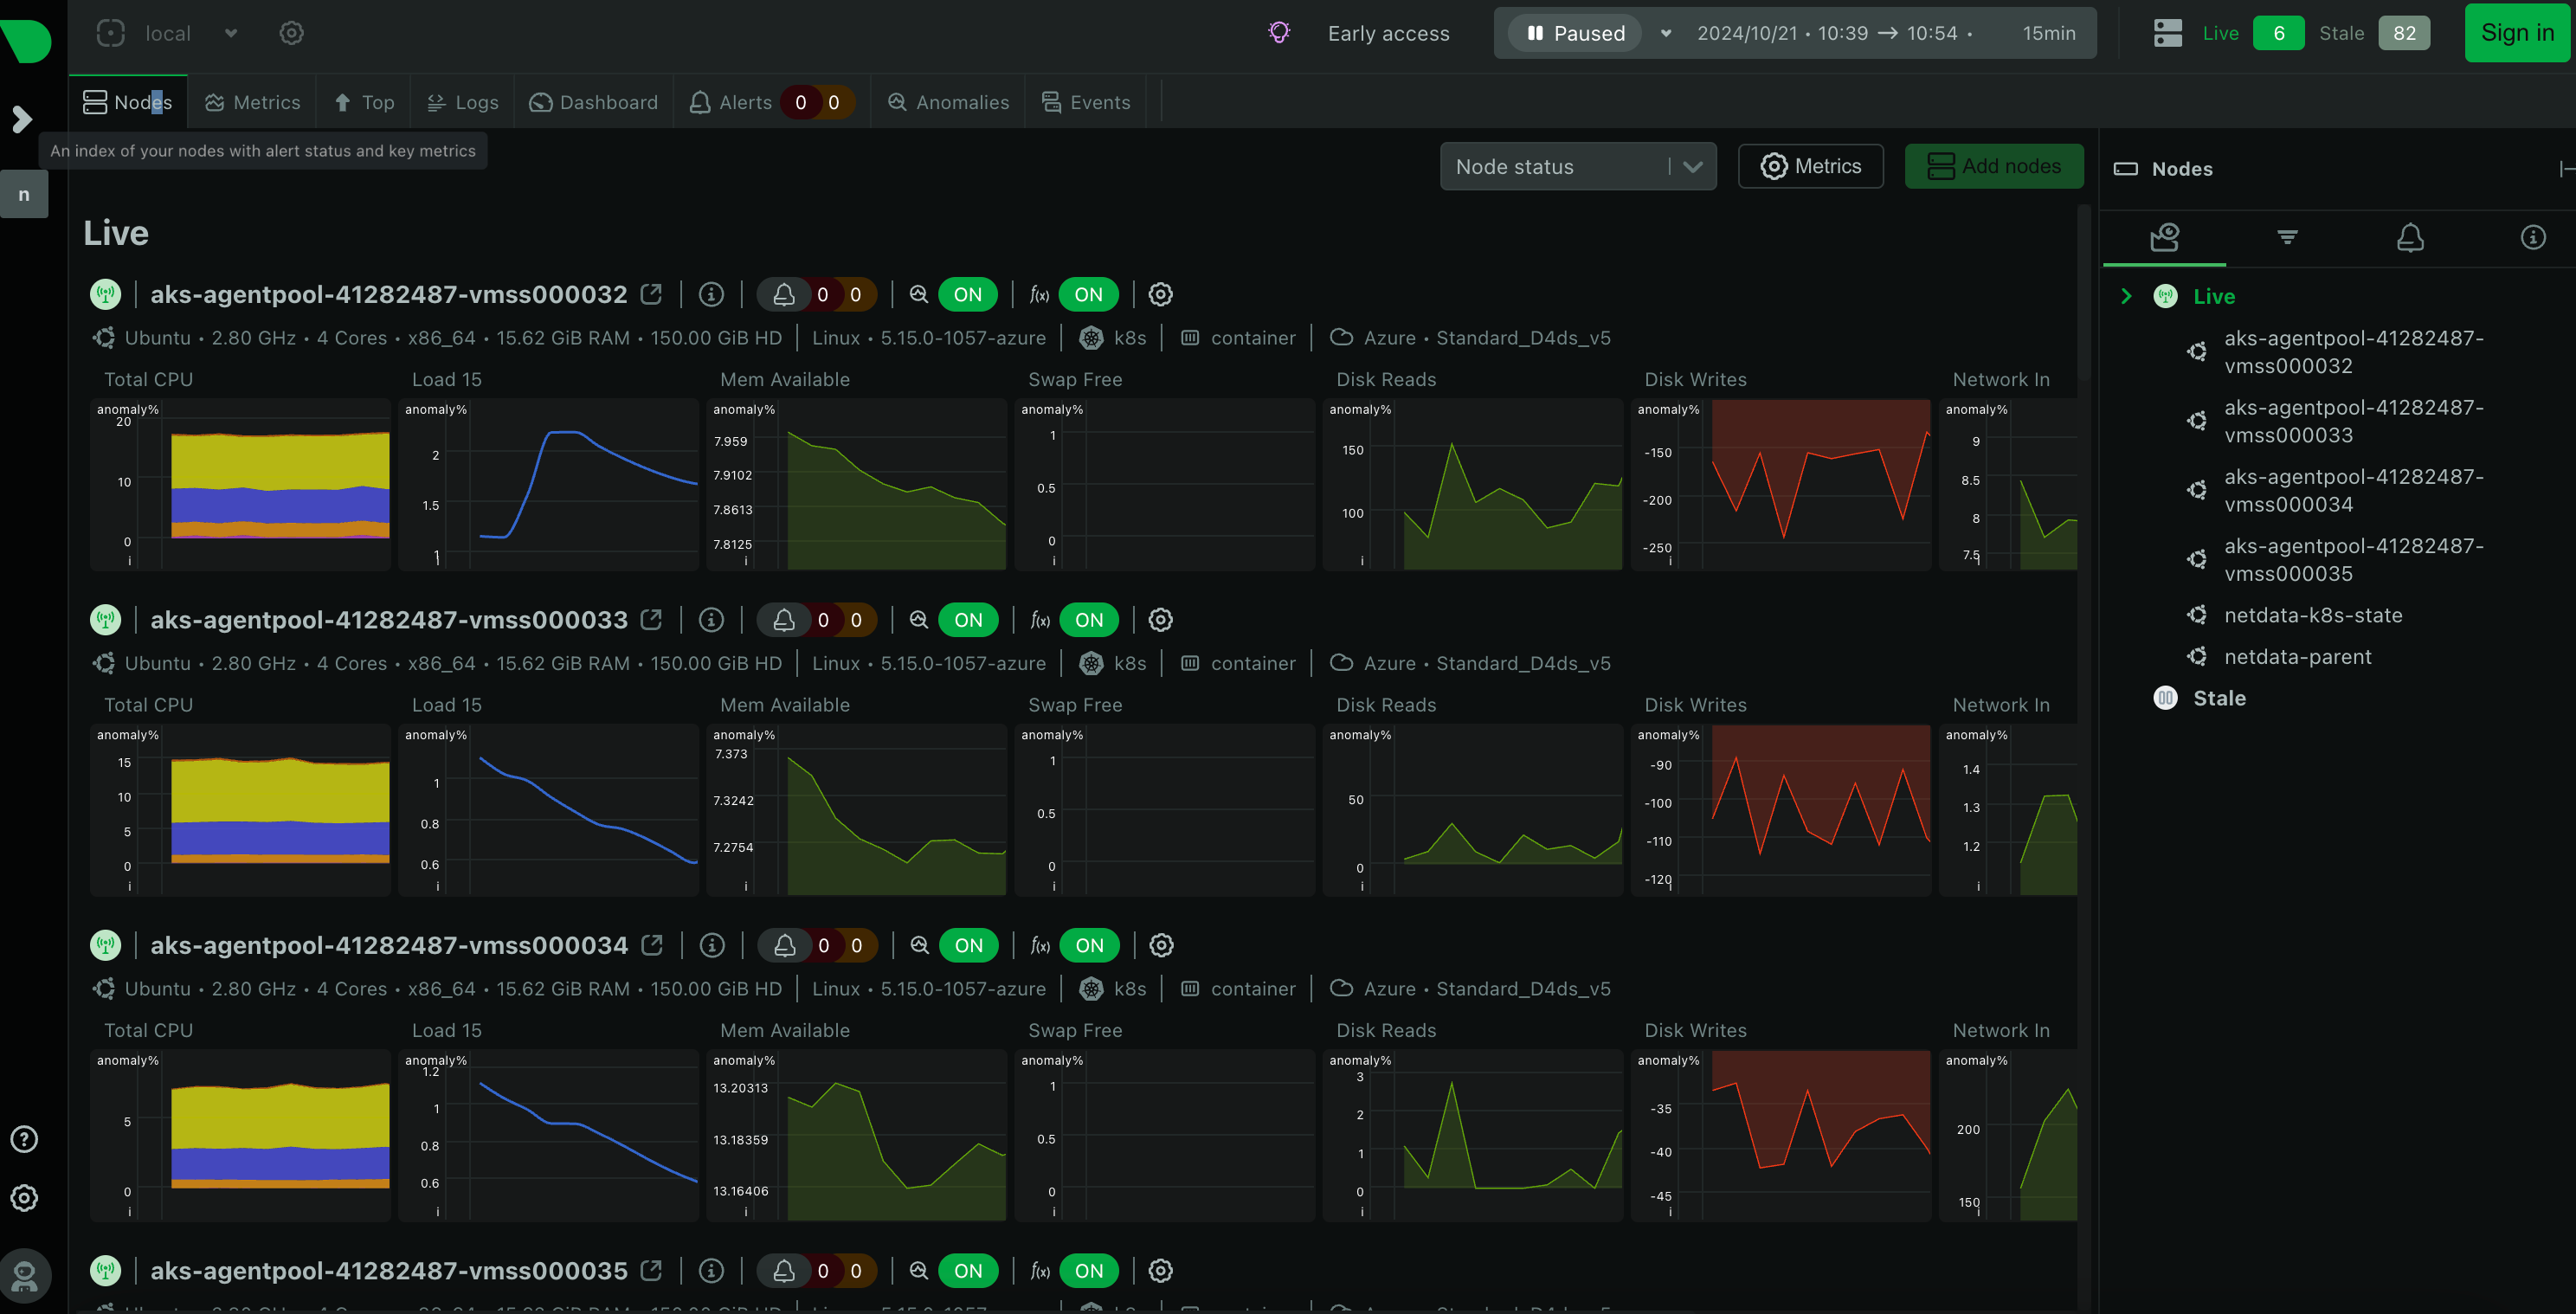Image resolution: width=2576 pixels, height=1314 pixels.
Task: Open the help question mark icon
Action: pos(24,1139)
